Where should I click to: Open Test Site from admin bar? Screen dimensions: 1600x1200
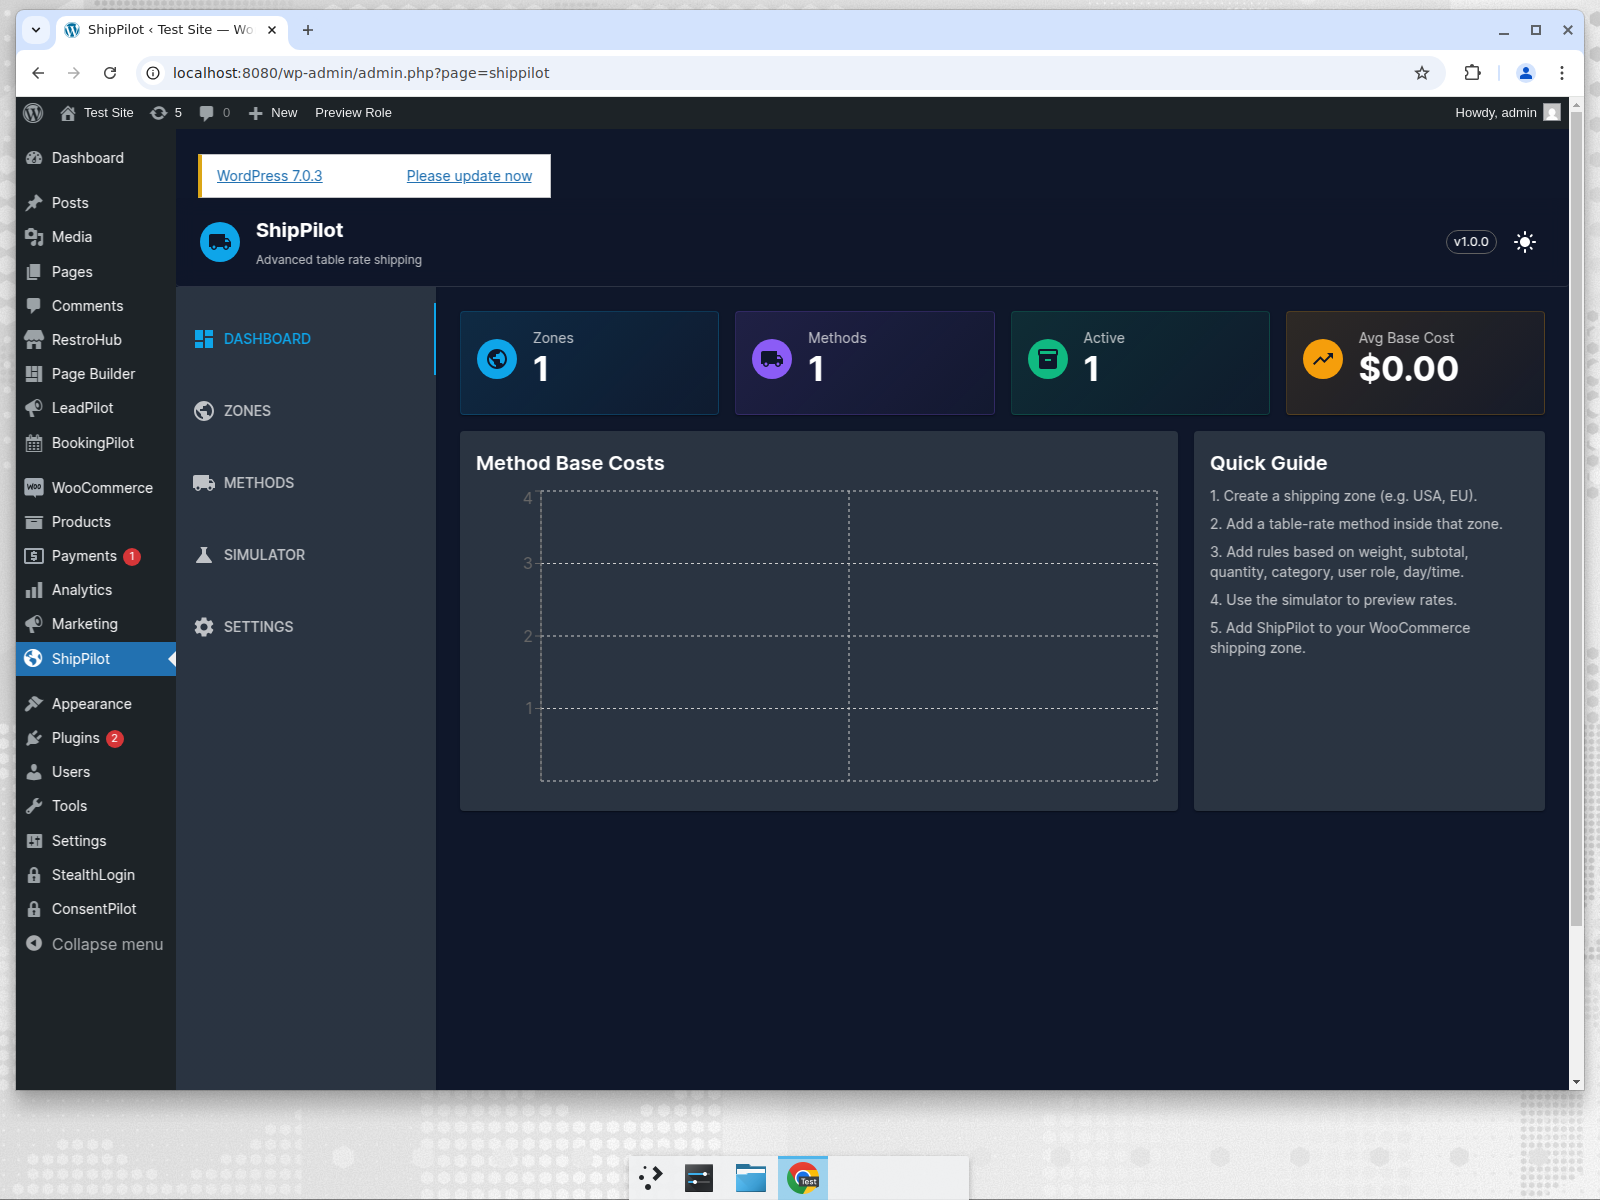pos(97,113)
